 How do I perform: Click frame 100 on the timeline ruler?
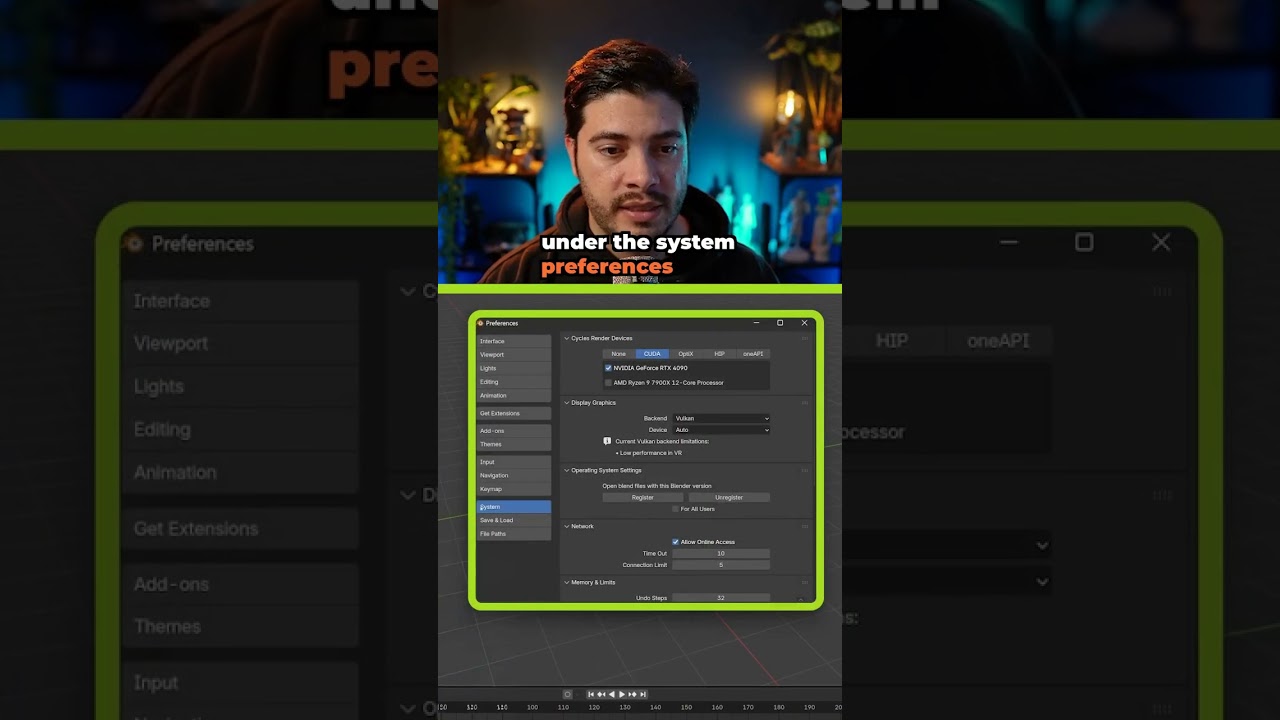(532, 707)
